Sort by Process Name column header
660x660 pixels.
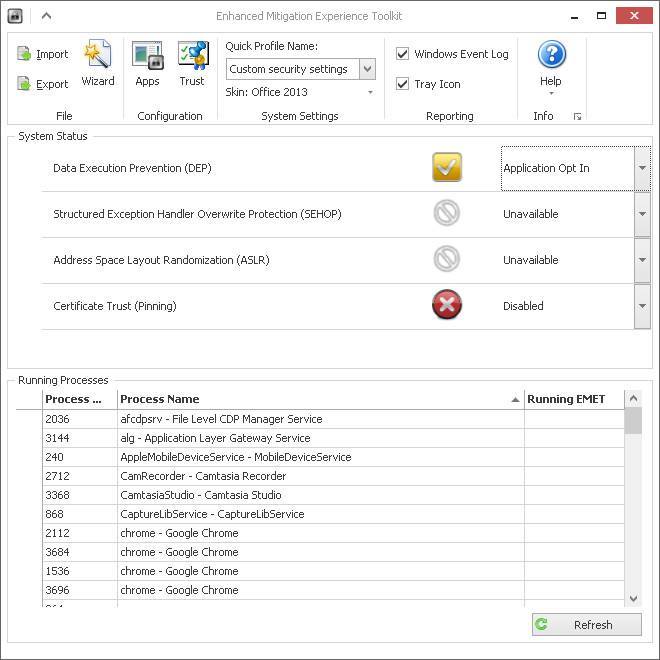click(321, 399)
